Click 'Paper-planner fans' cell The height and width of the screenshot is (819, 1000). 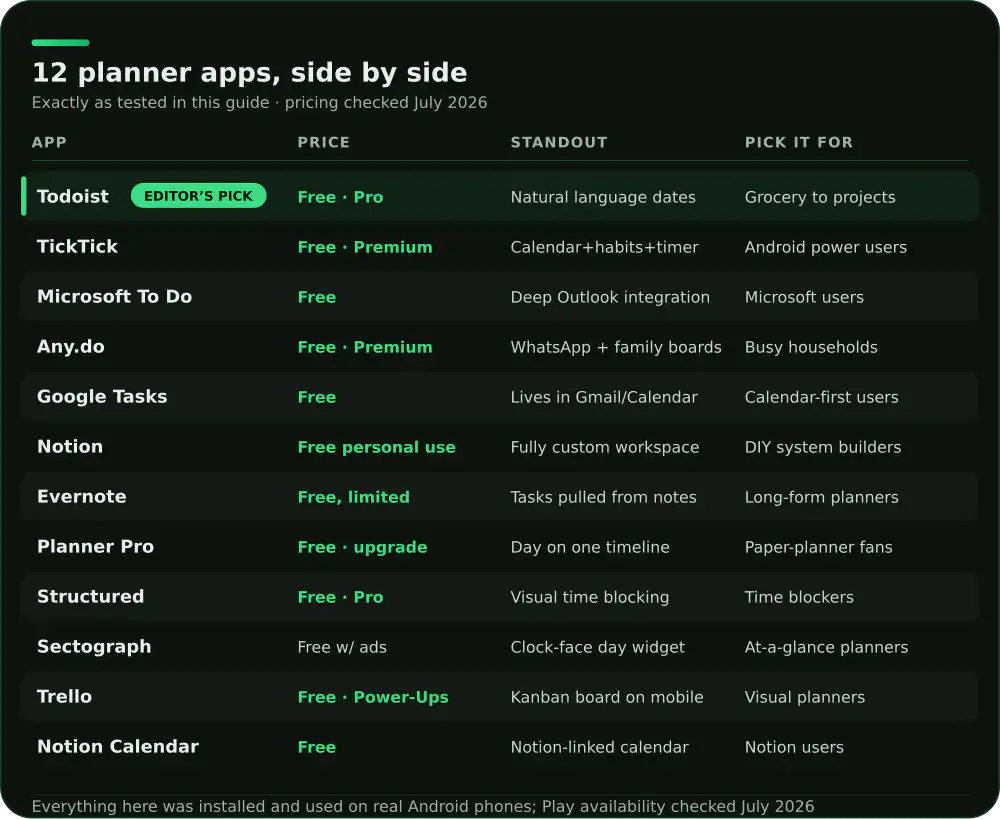(819, 547)
